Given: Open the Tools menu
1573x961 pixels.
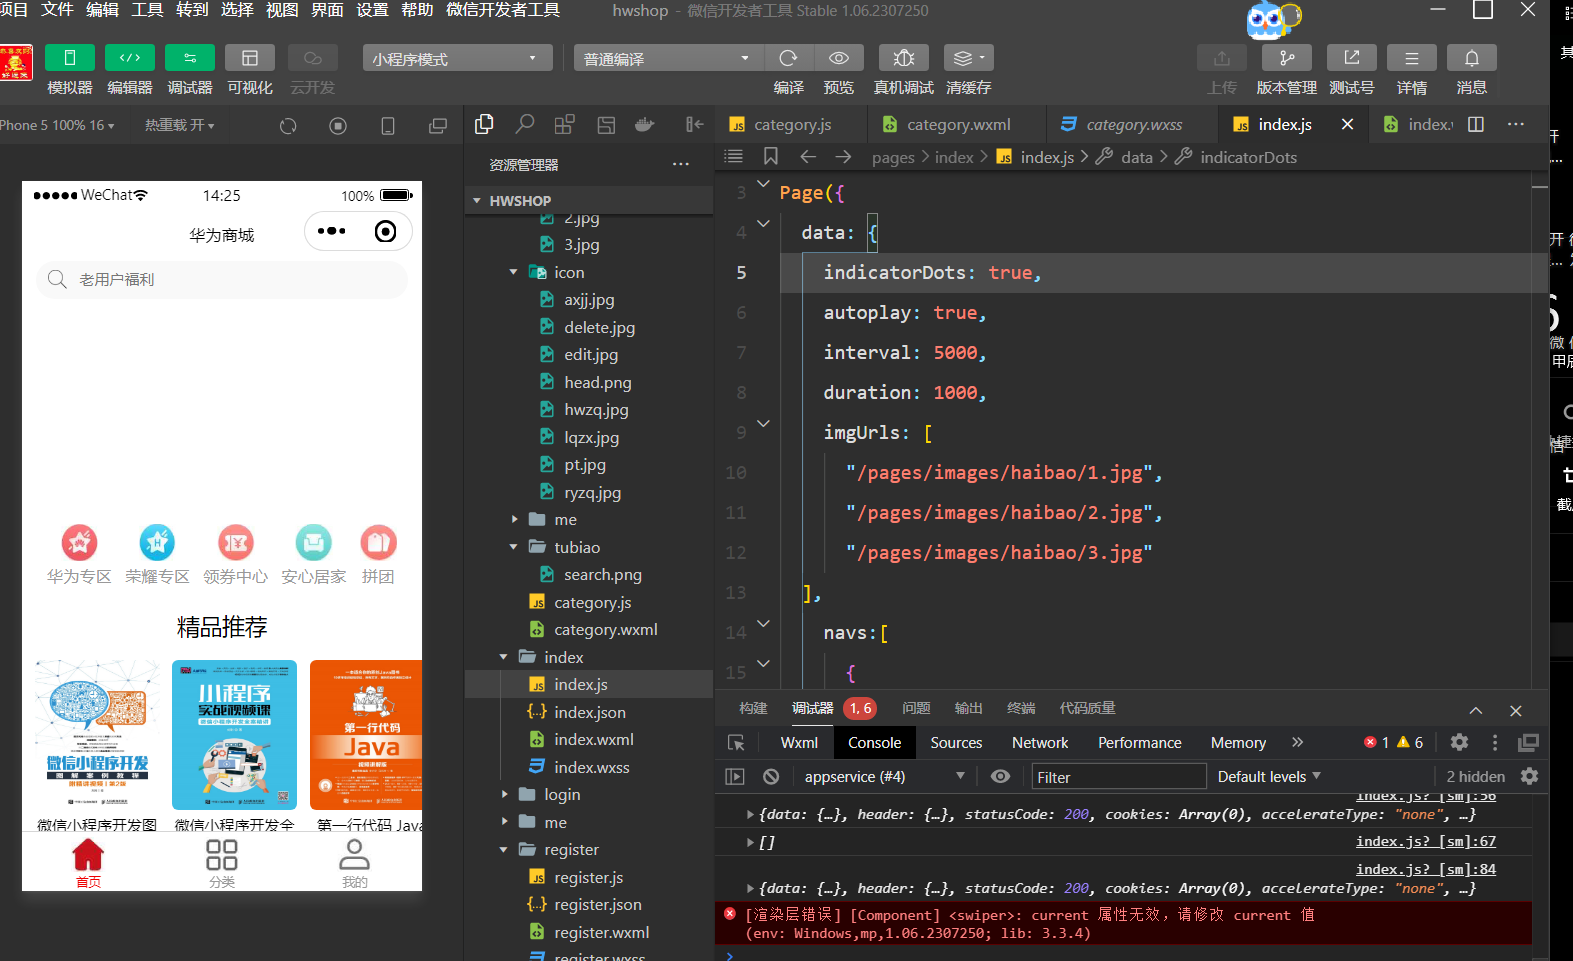Looking at the screenshot, I should click(x=147, y=10).
